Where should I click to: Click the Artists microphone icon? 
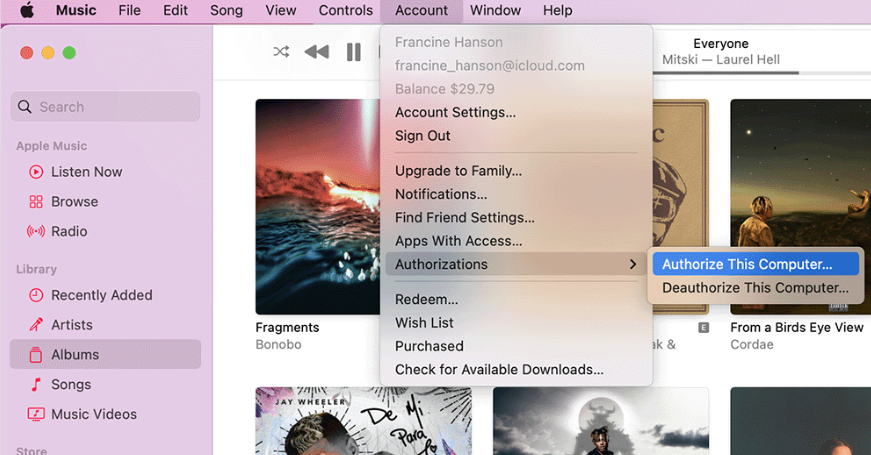pos(36,324)
